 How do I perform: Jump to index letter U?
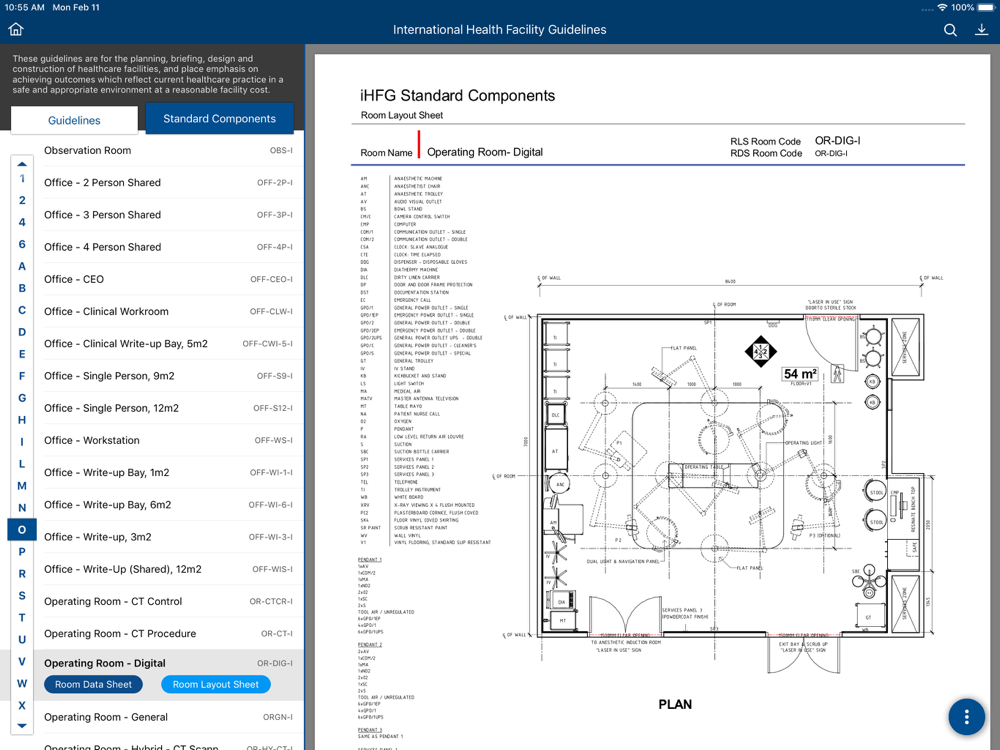coord(22,640)
